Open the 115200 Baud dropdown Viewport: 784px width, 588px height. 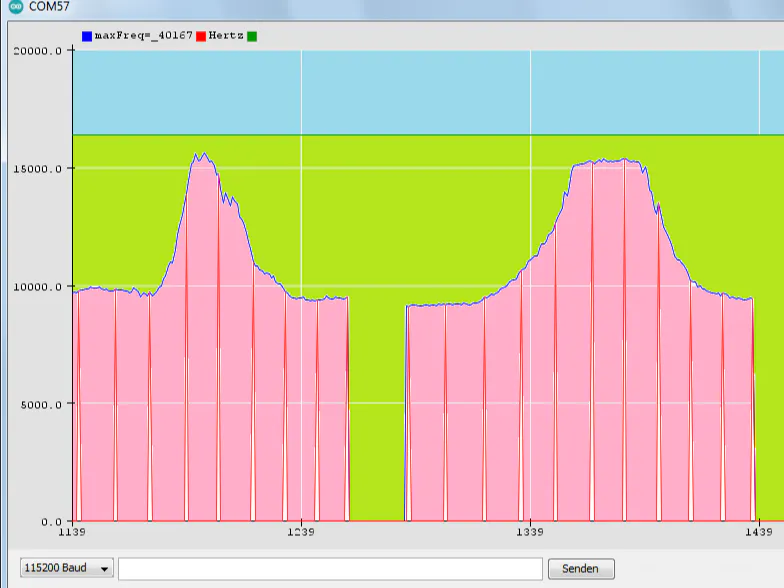tap(67, 568)
